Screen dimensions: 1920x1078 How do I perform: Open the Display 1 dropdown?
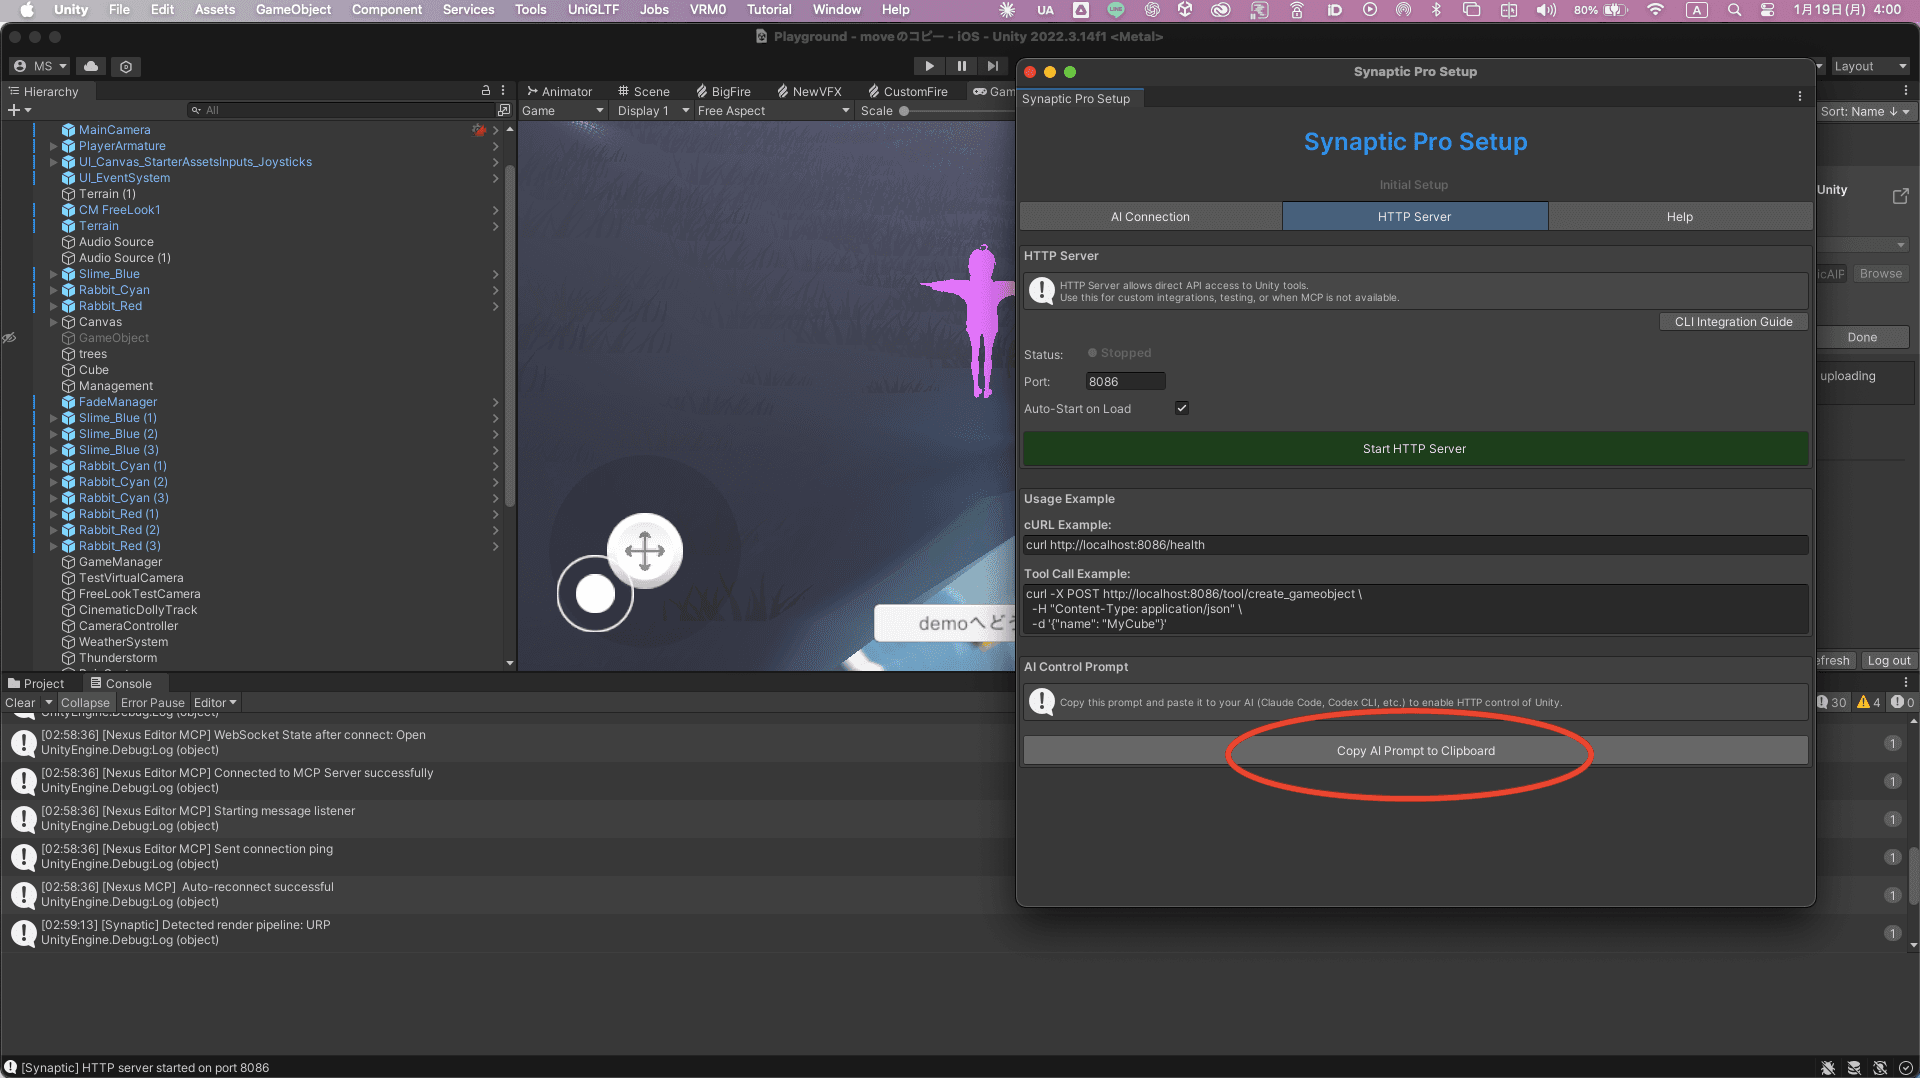point(649,110)
